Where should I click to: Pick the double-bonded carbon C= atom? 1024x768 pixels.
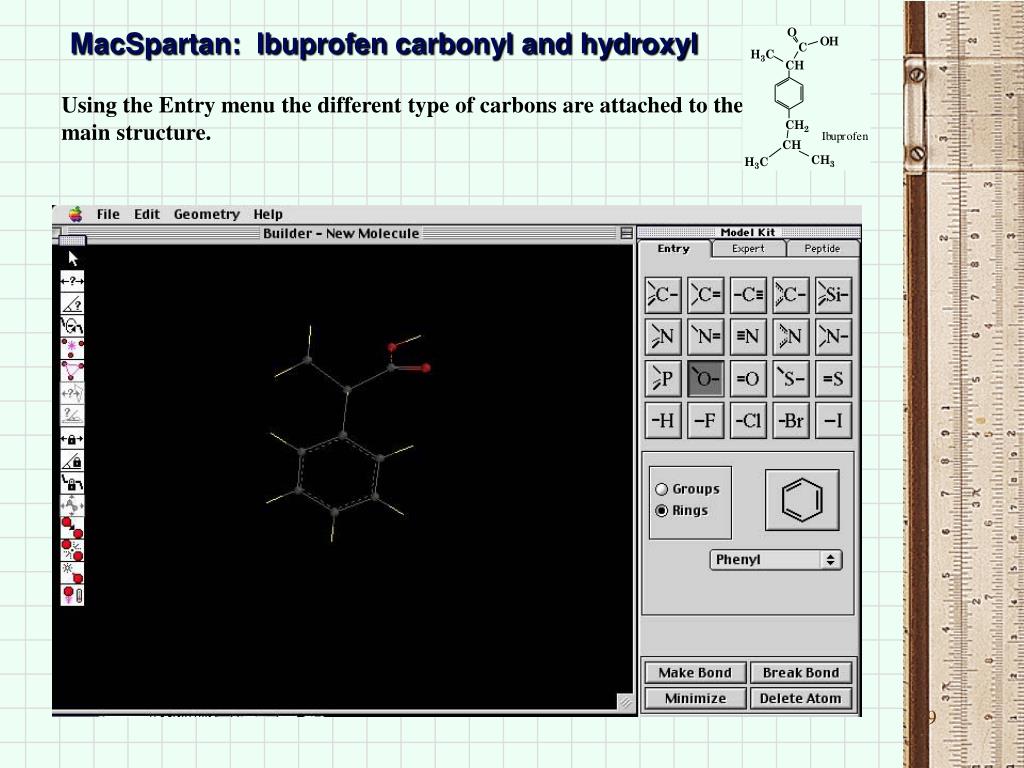point(706,295)
